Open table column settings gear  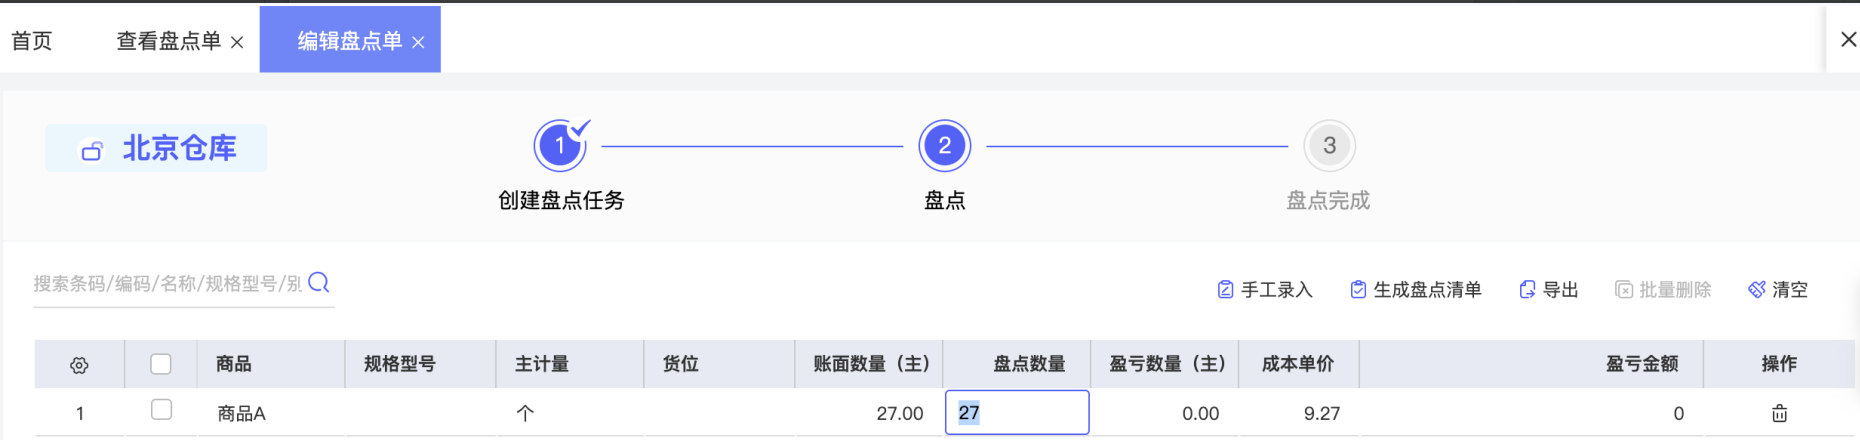click(79, 365)
